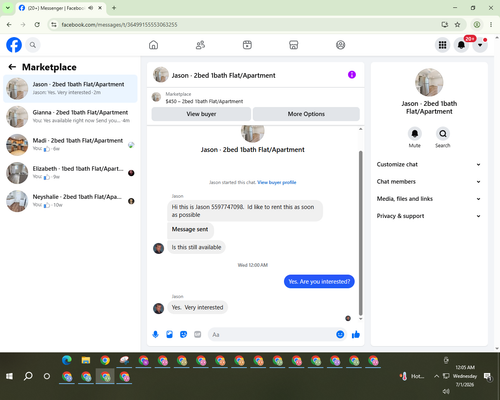This screenshot has height=400, width=500.
Task: Mute the conversation bell icon
Action: pos(415,134)
